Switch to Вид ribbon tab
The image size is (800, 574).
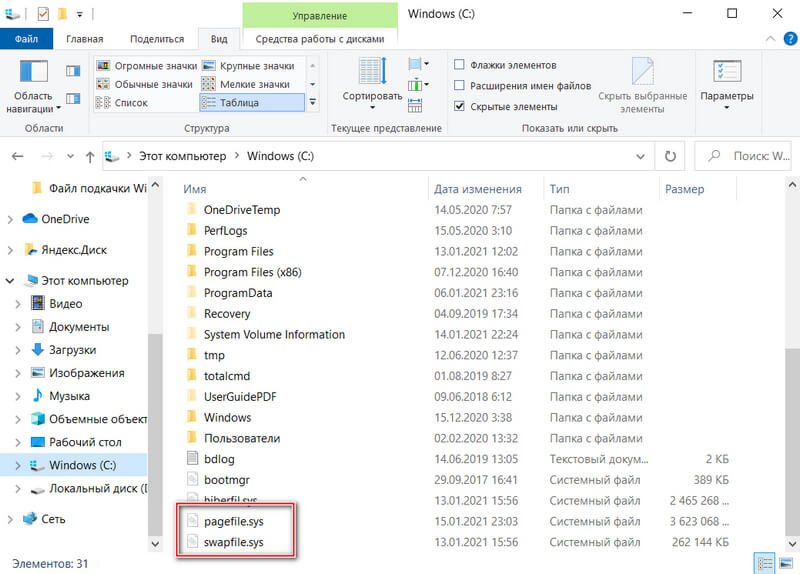(x=219, y=39)
